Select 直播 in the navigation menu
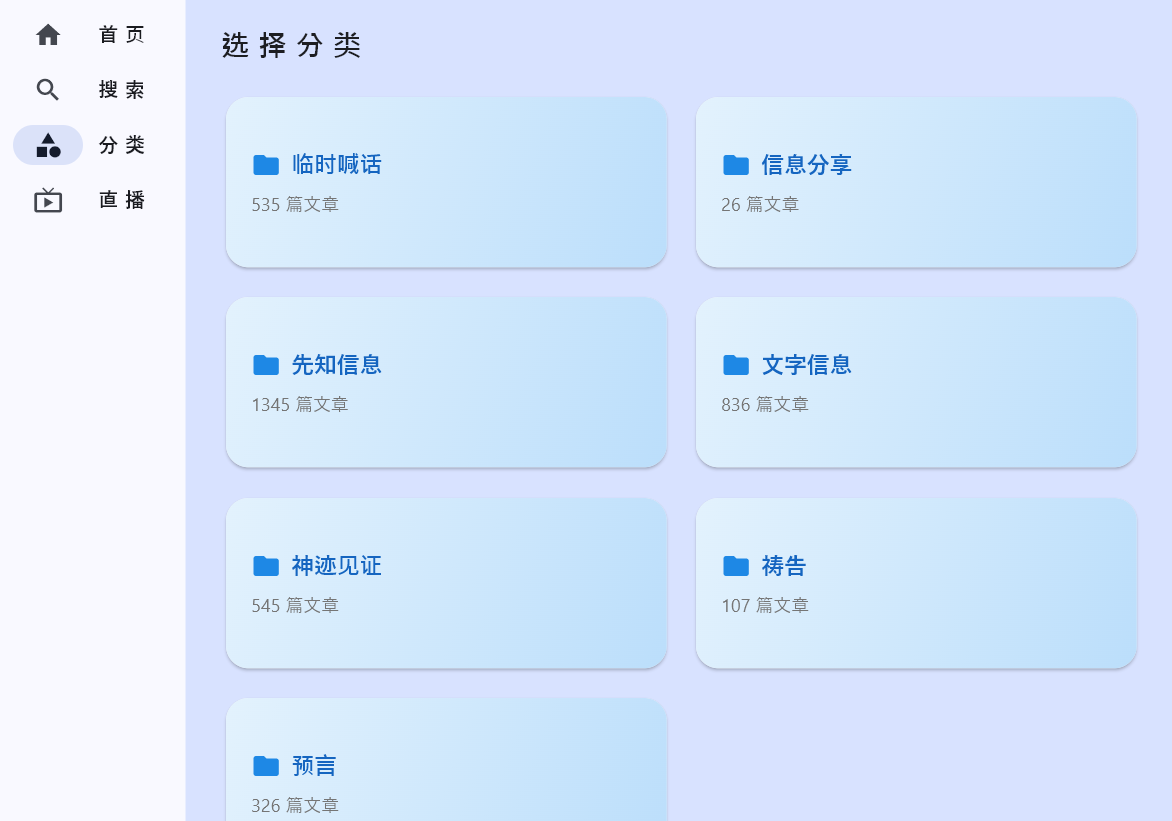The height and width of the screenshot is (821, 1172). point(122,200)
